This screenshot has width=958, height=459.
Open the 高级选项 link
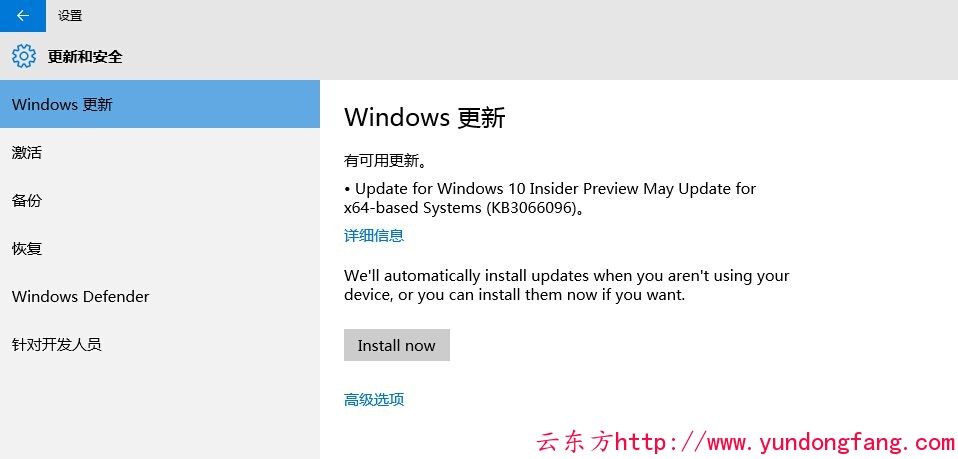point(374,400)
